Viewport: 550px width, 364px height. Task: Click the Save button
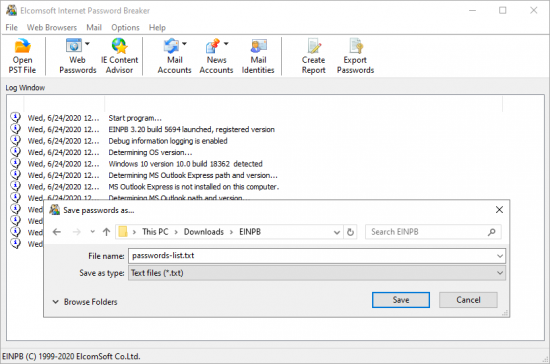click(x=401, y=300)
